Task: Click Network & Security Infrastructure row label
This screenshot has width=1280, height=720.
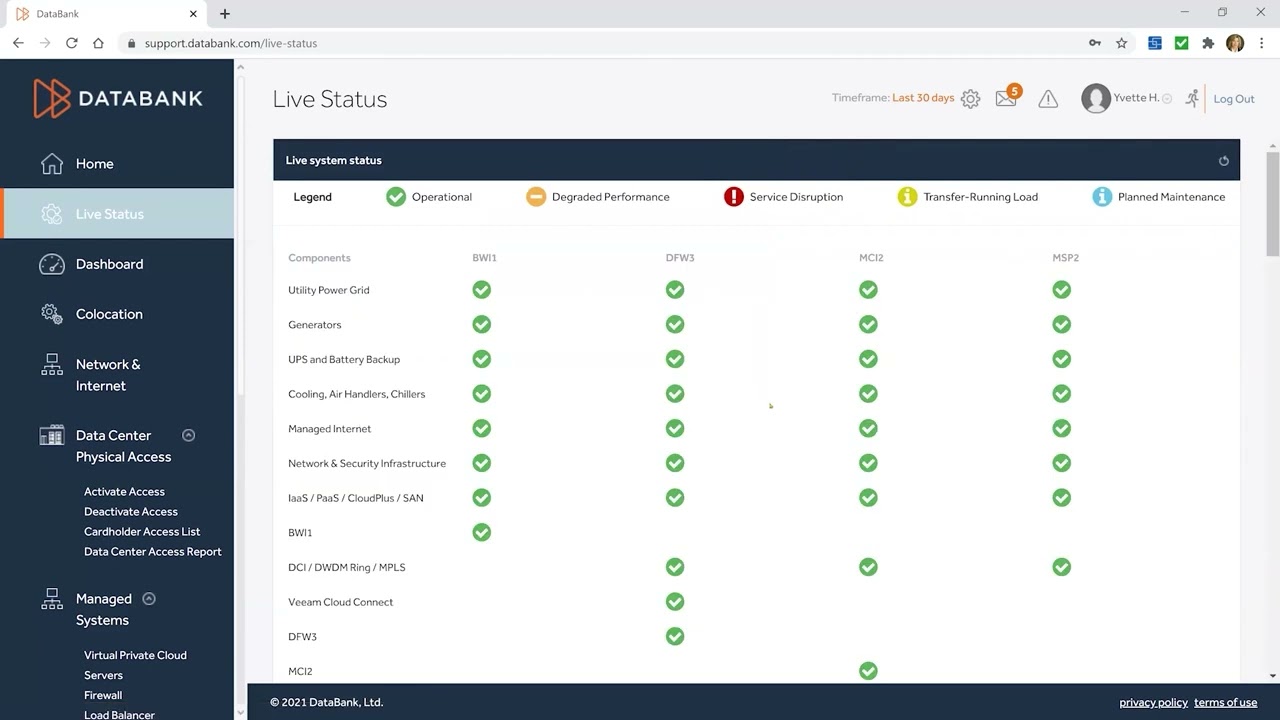Action: coord(367,464)
